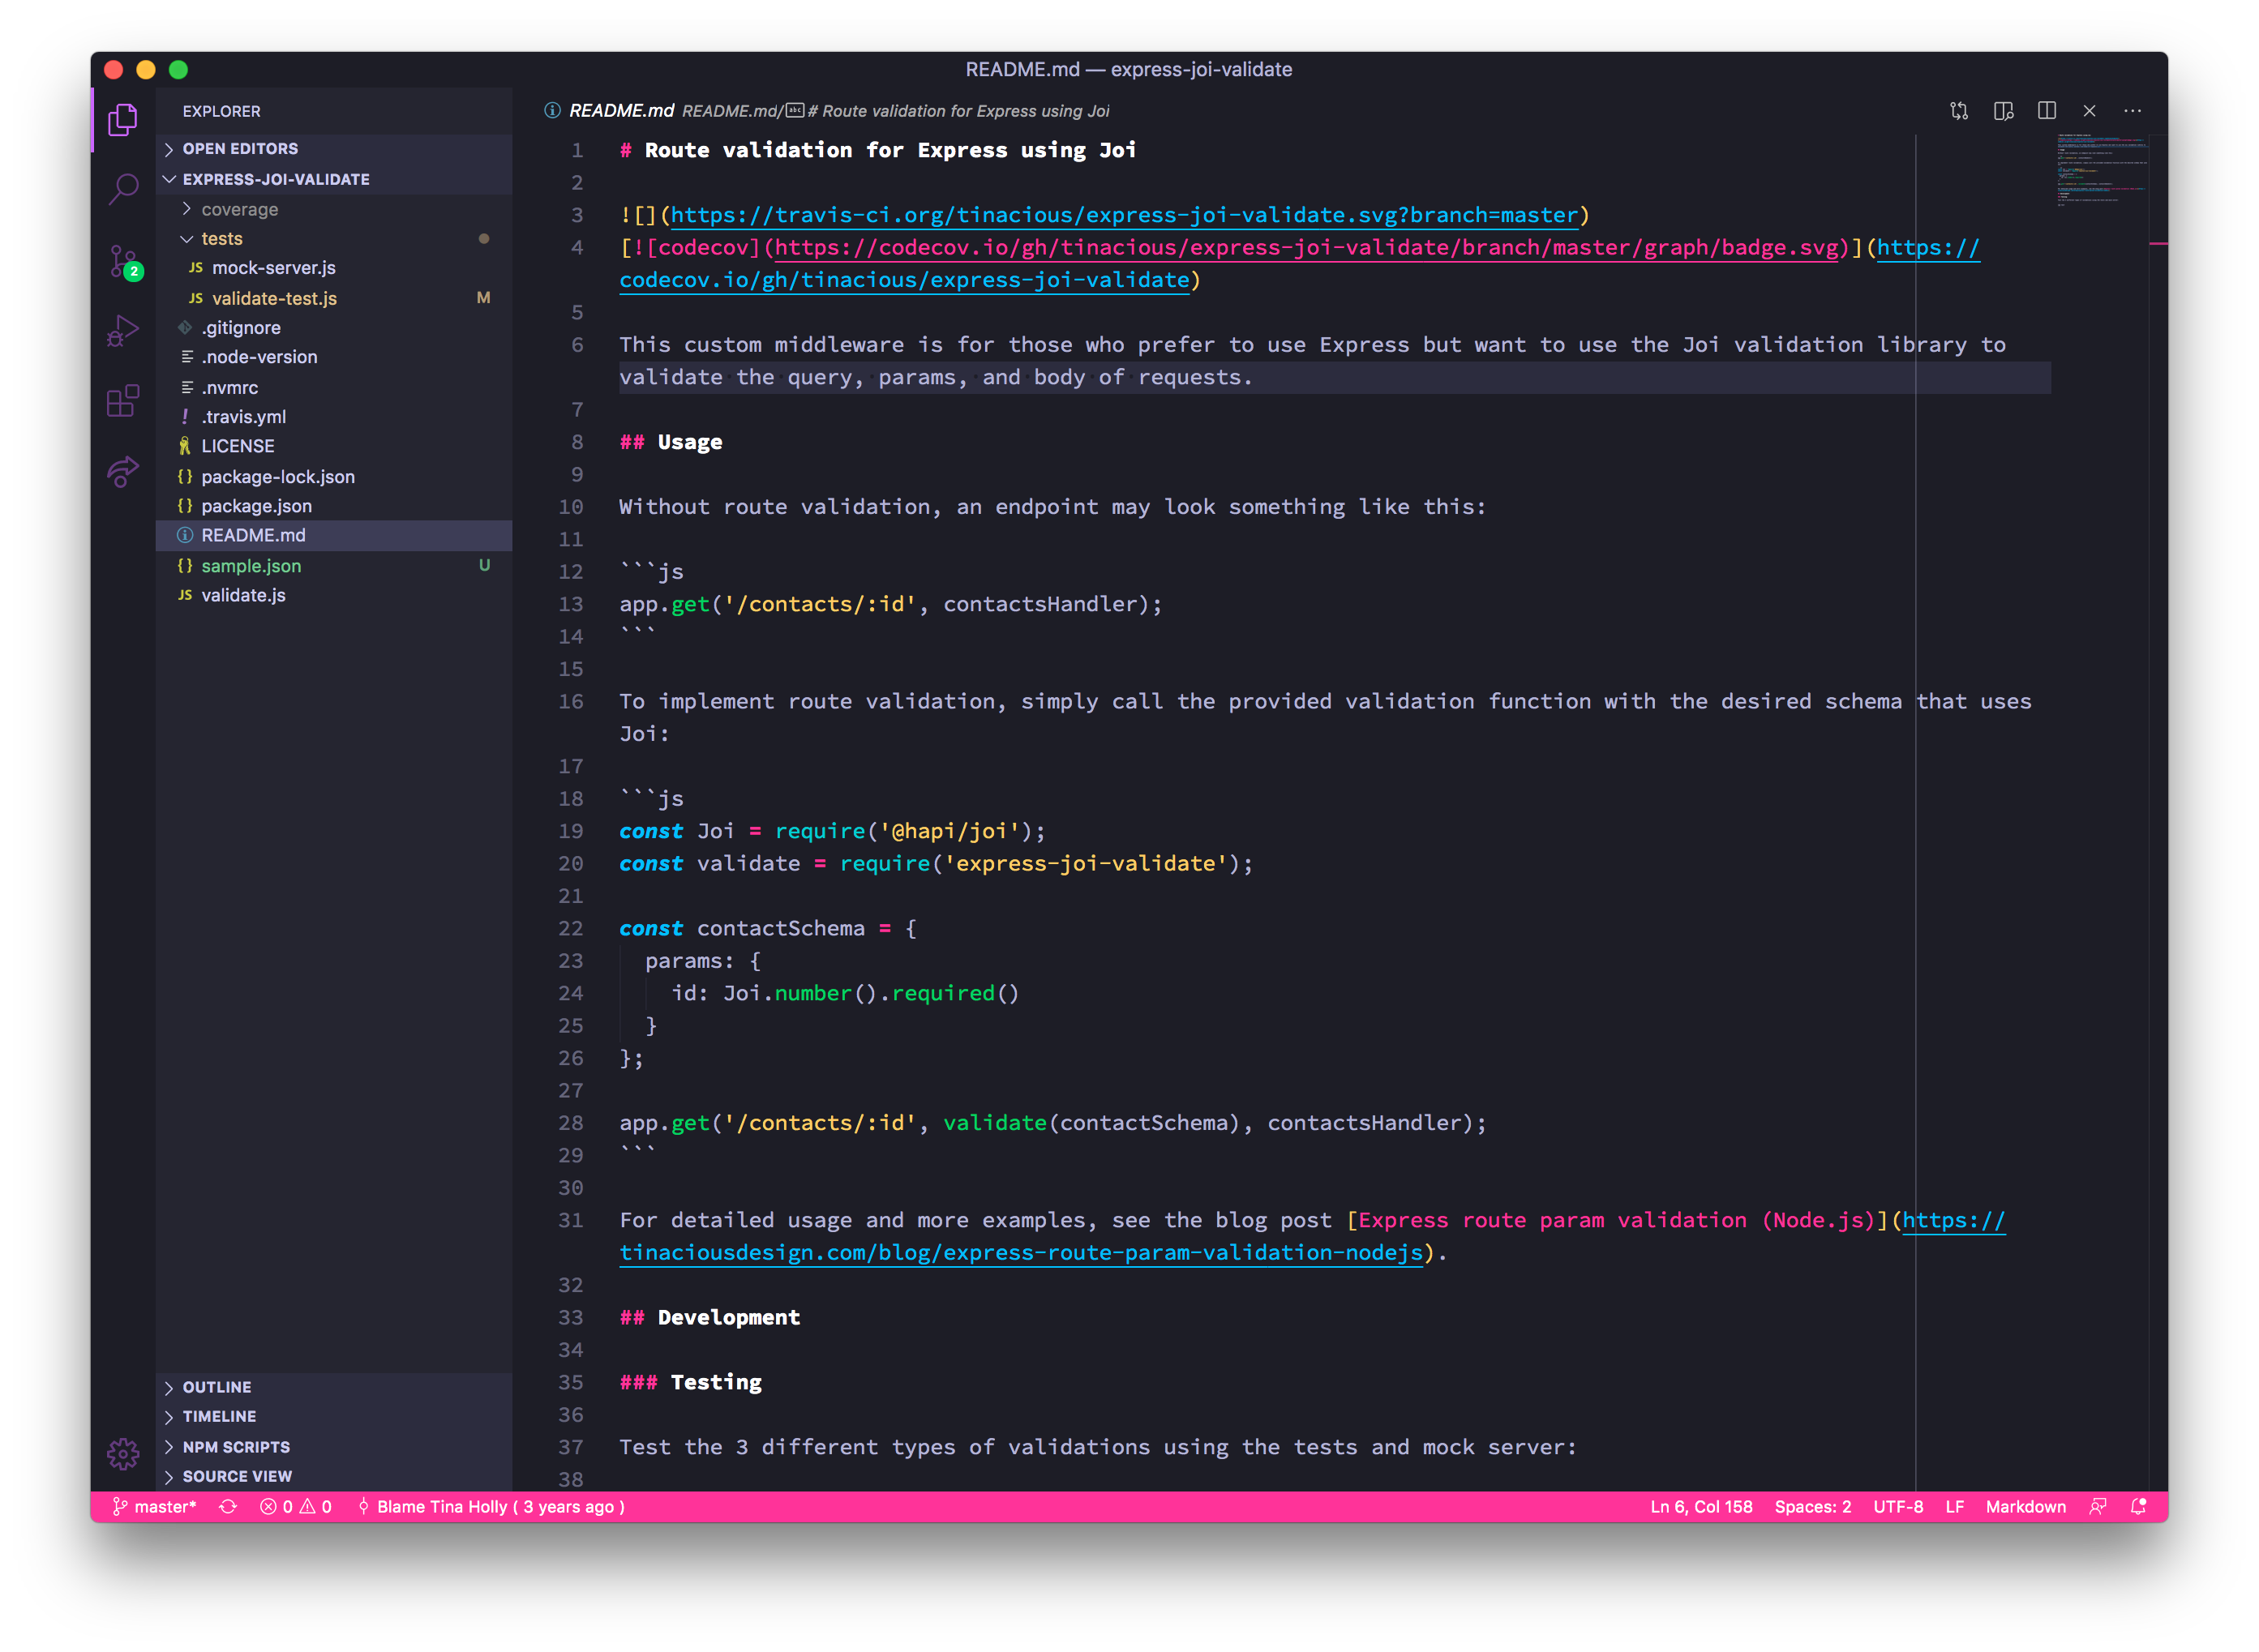Open the Search view in activity bar
Screen dimensions: 2259x1652
[x=123, y=188]
